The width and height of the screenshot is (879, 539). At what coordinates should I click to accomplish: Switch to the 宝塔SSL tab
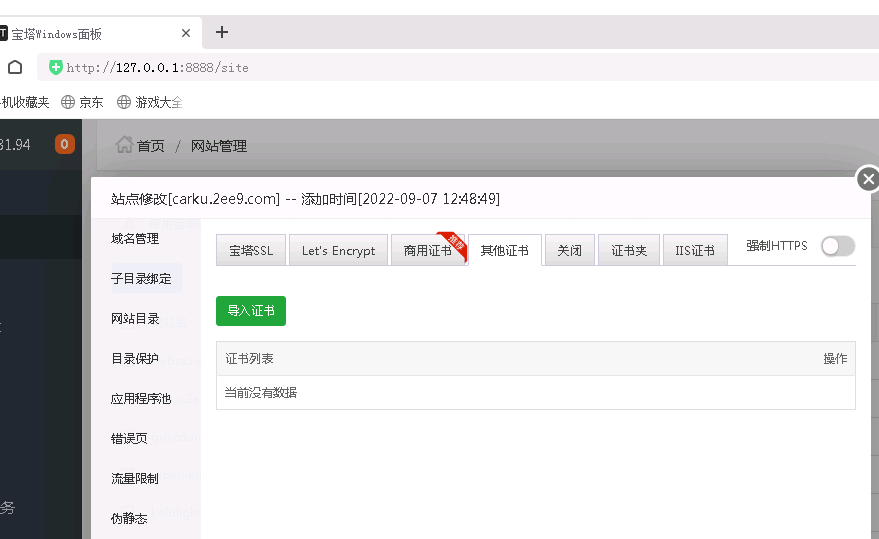coord(251,251)
